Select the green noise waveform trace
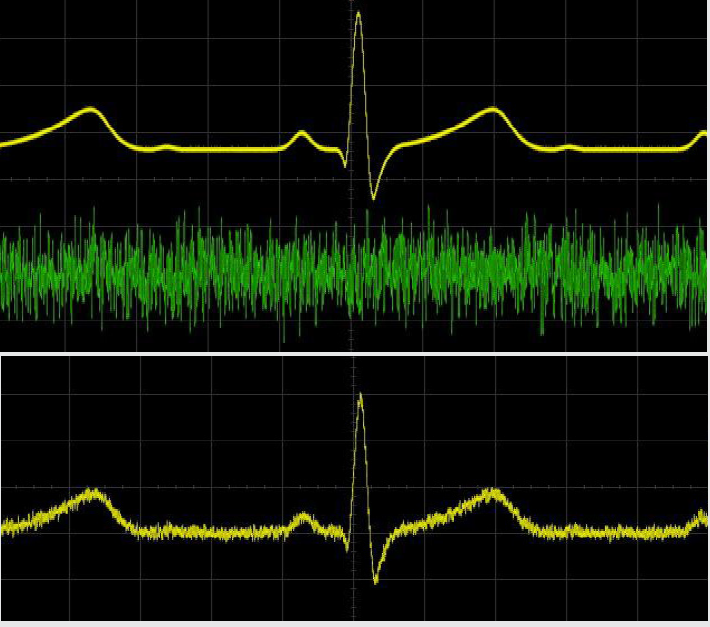This screenshot has width=710, height=627. [x=353, y=272]
